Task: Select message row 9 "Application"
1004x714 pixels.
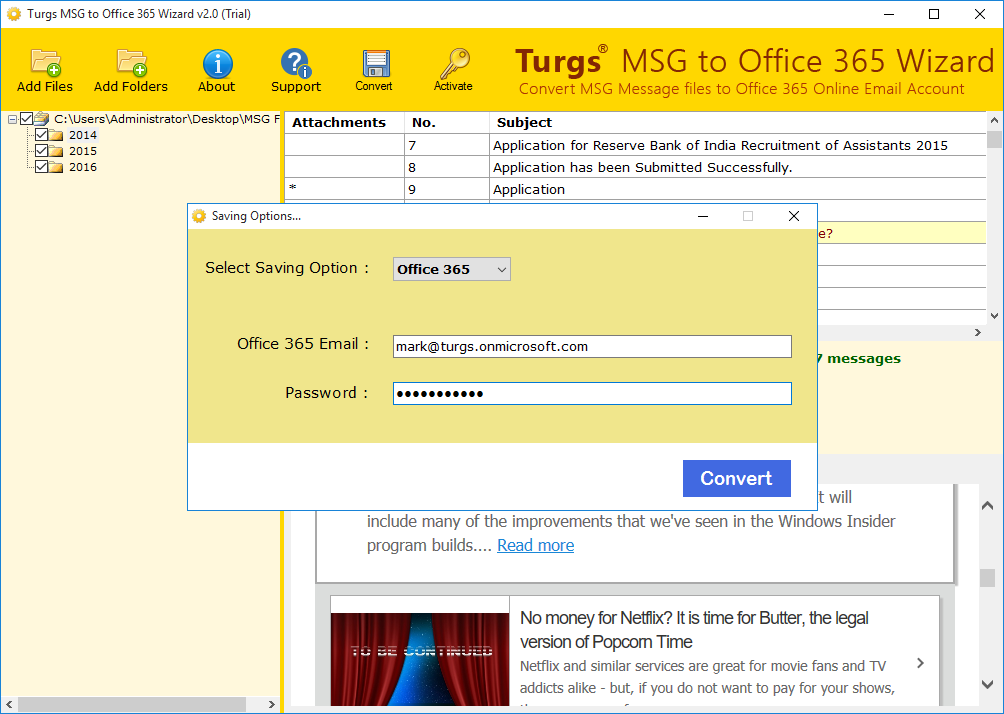Action: (635, 190)
